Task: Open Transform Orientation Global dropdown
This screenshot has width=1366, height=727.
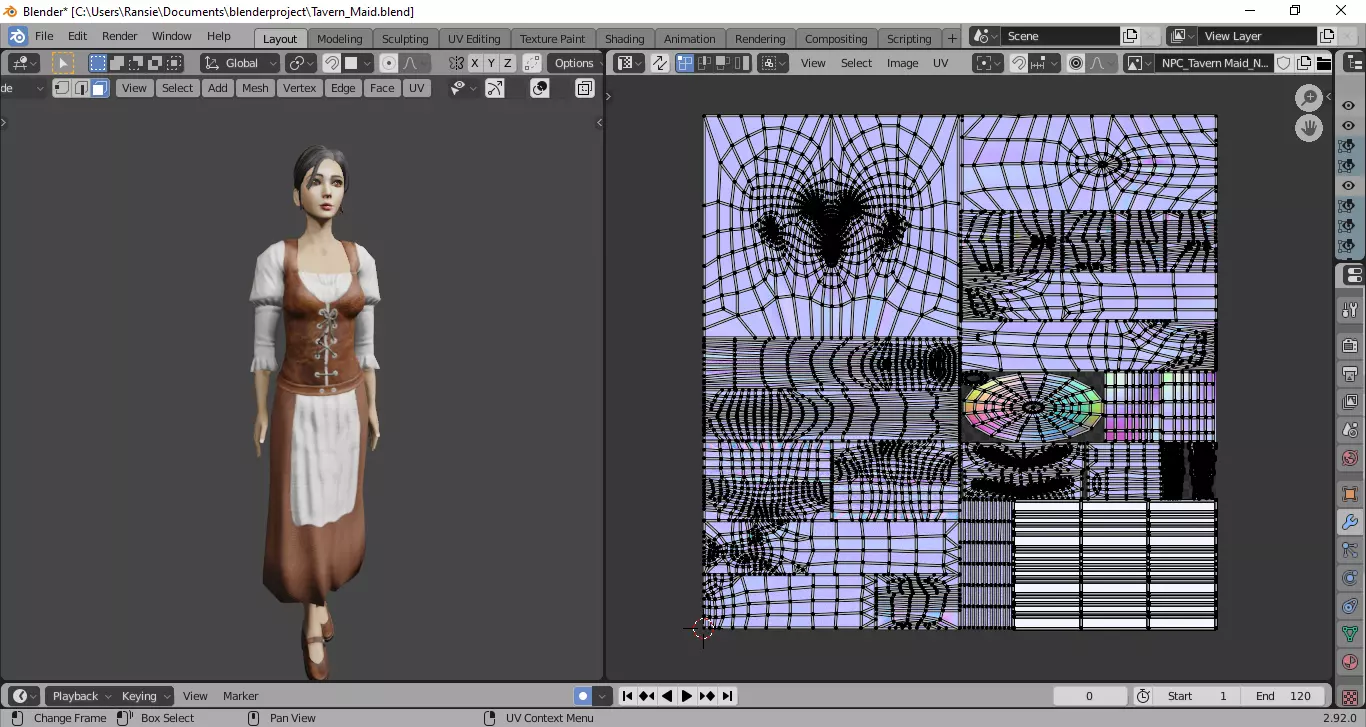Action: [x=240, y=63]
